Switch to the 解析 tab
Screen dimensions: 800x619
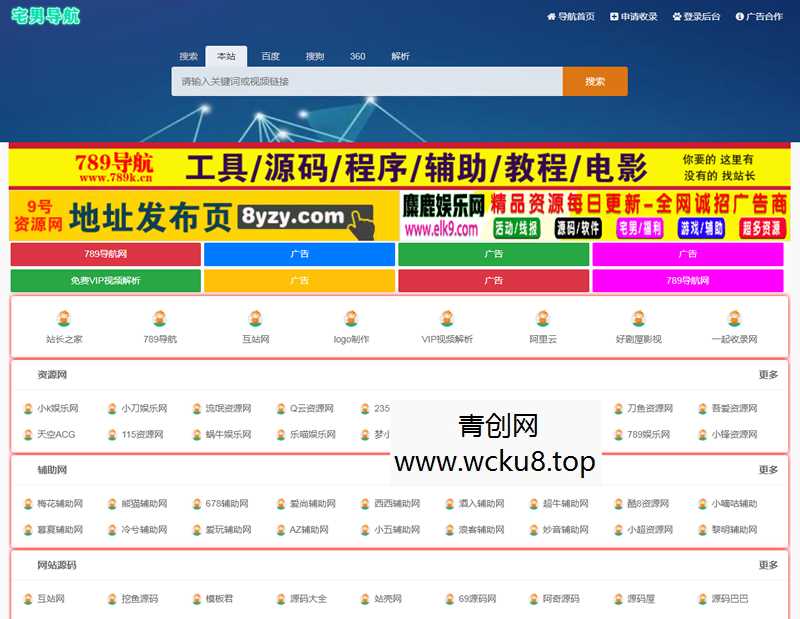pyautogui.click(x=399, y=57)
